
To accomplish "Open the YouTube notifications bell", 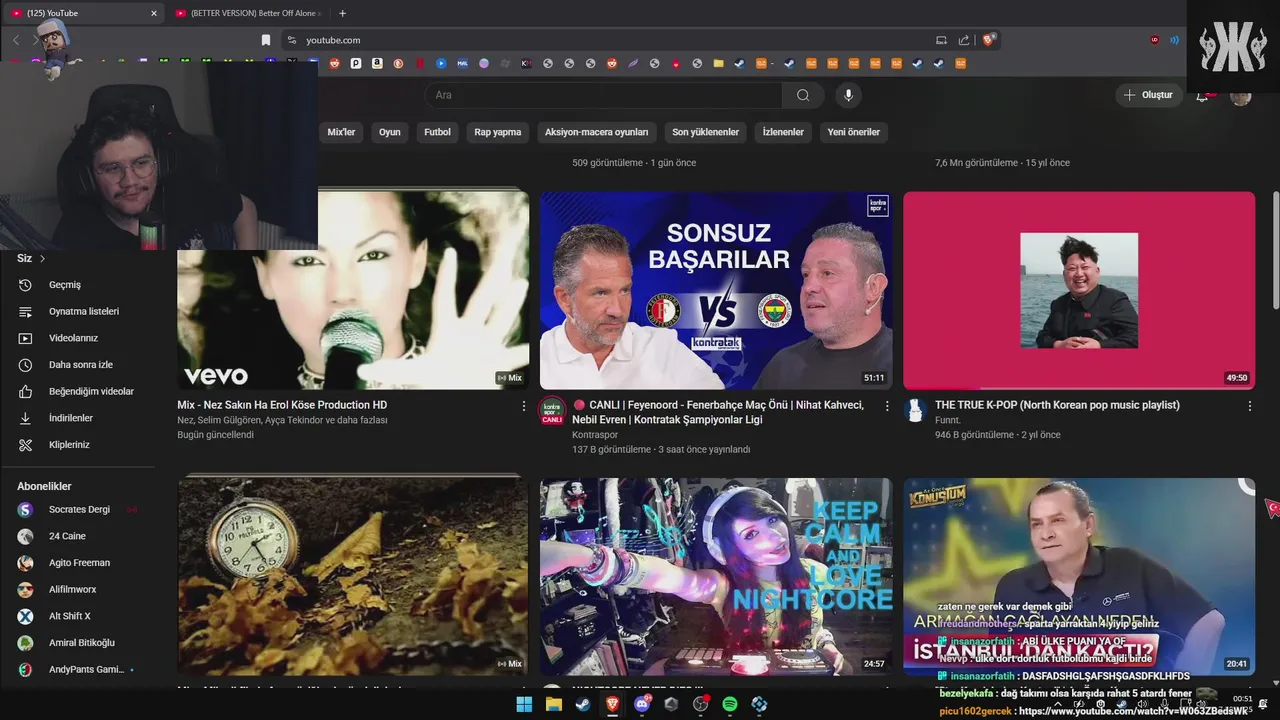I will coord(1203,95).
